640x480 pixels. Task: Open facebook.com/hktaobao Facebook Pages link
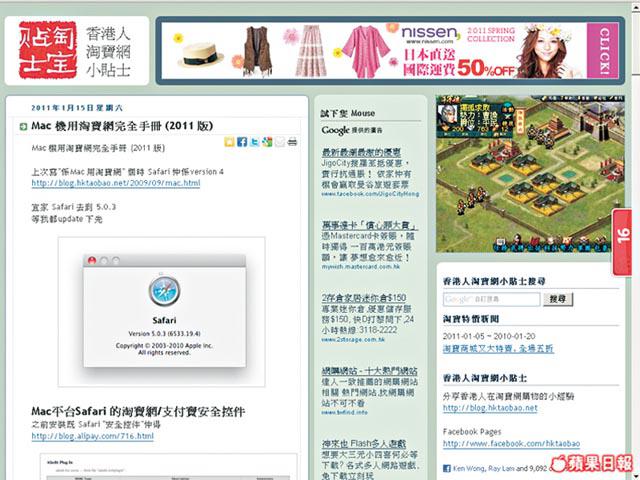511,444
